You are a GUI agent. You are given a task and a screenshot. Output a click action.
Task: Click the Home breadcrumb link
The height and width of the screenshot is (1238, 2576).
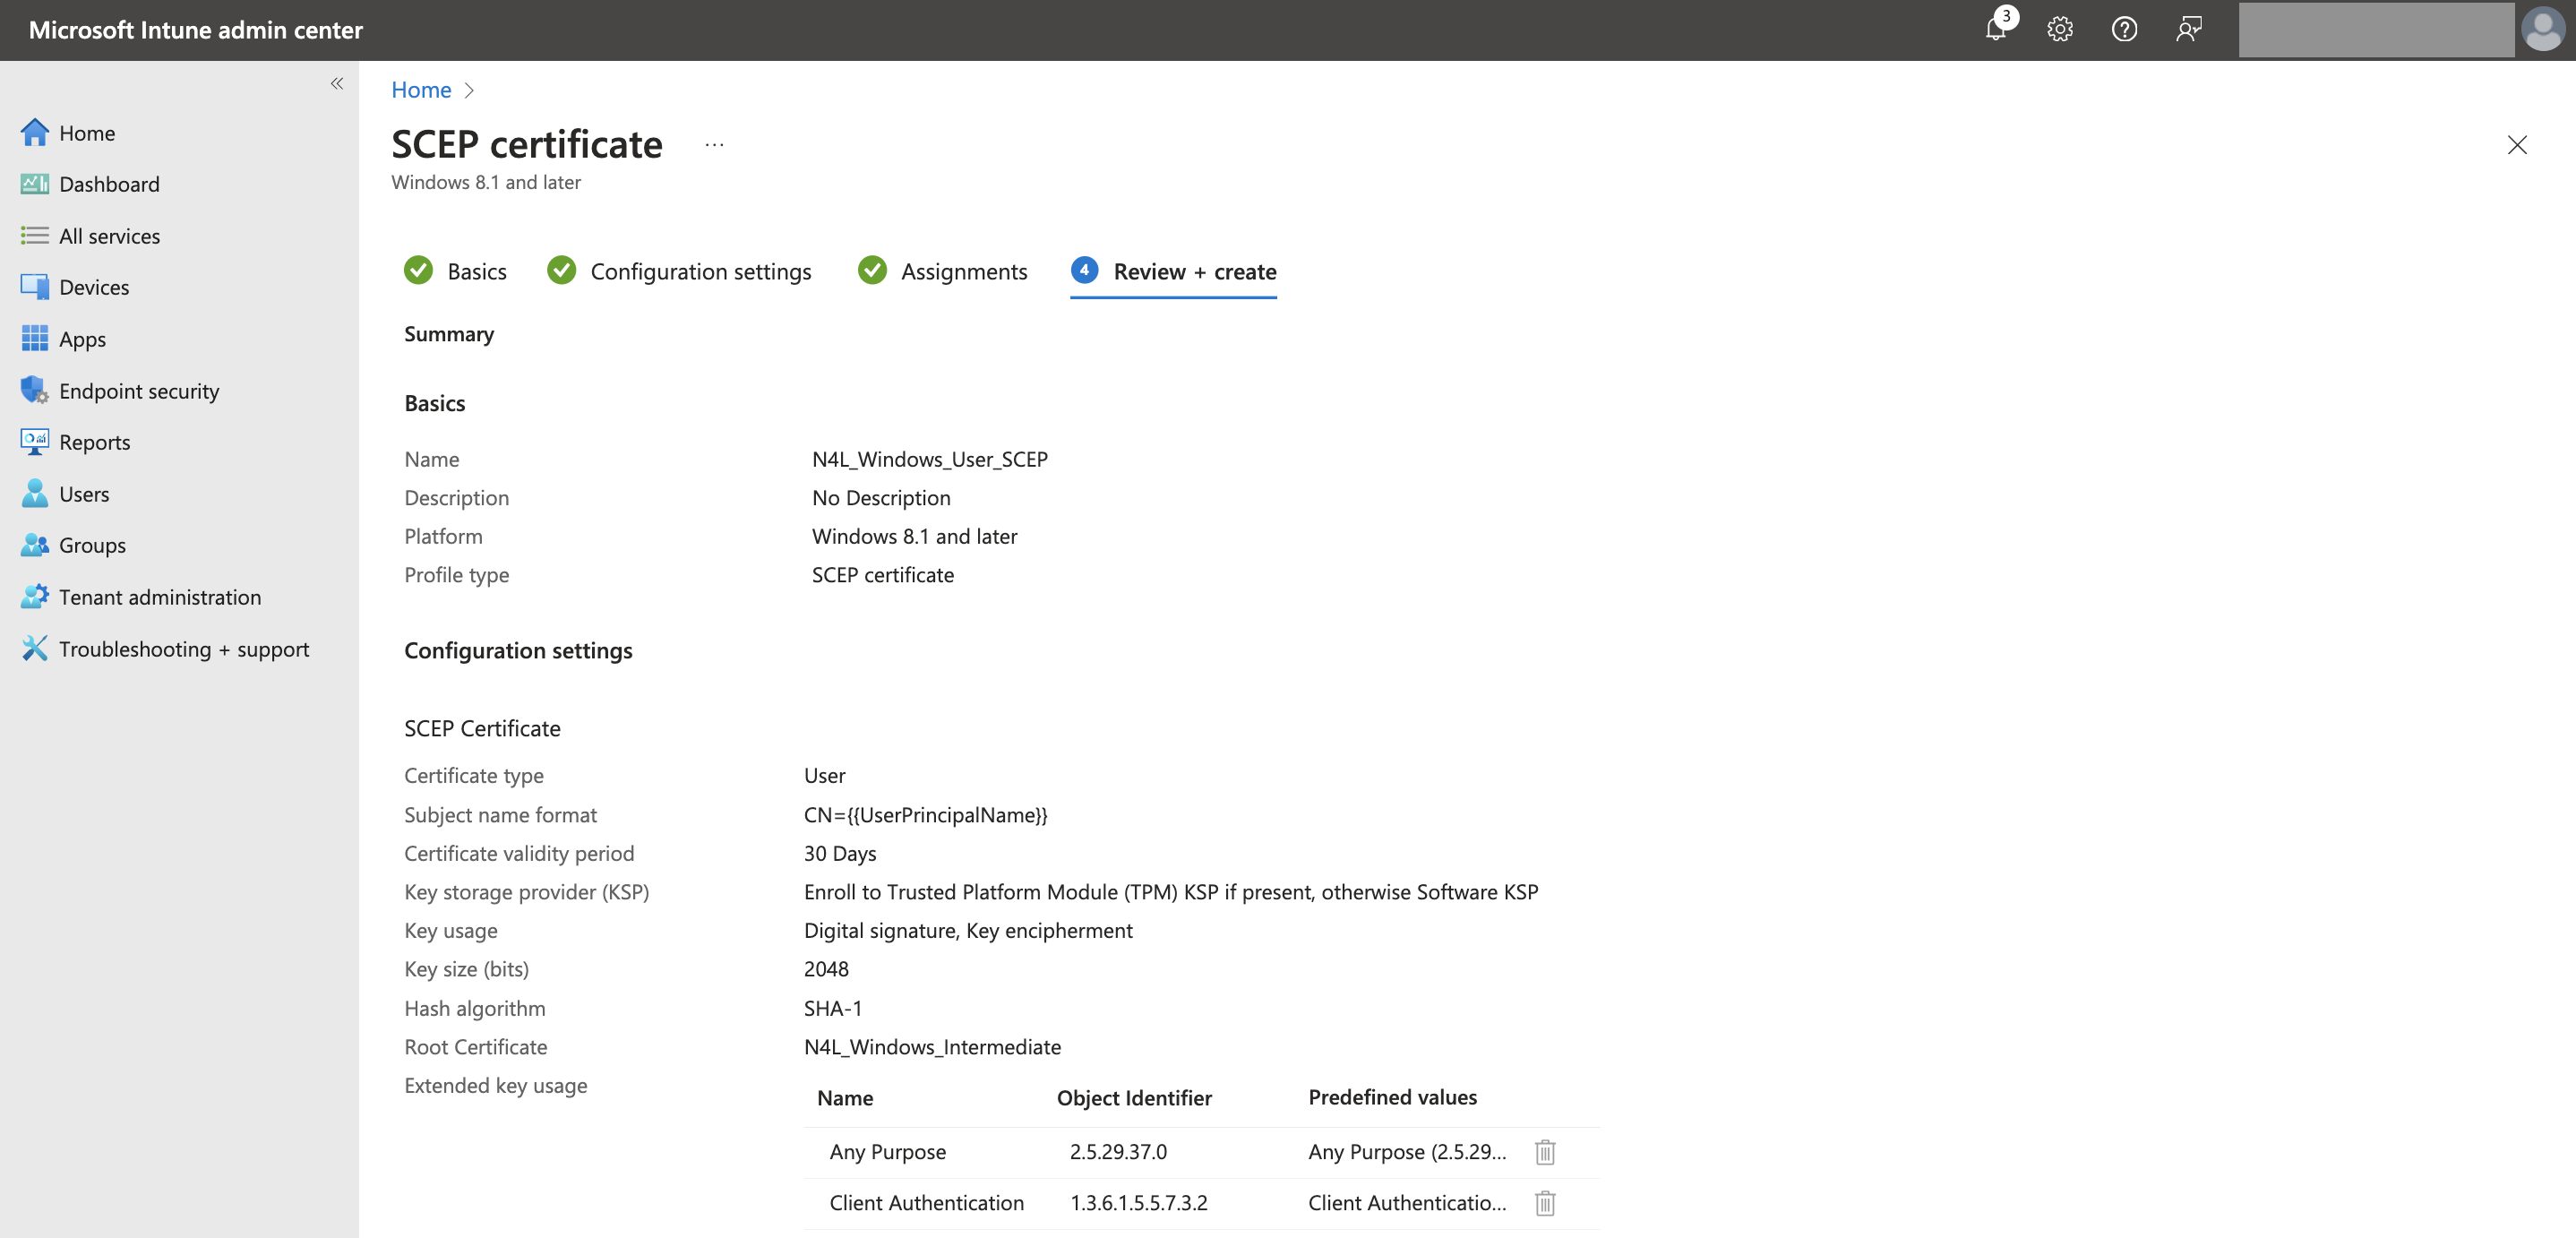421,89
